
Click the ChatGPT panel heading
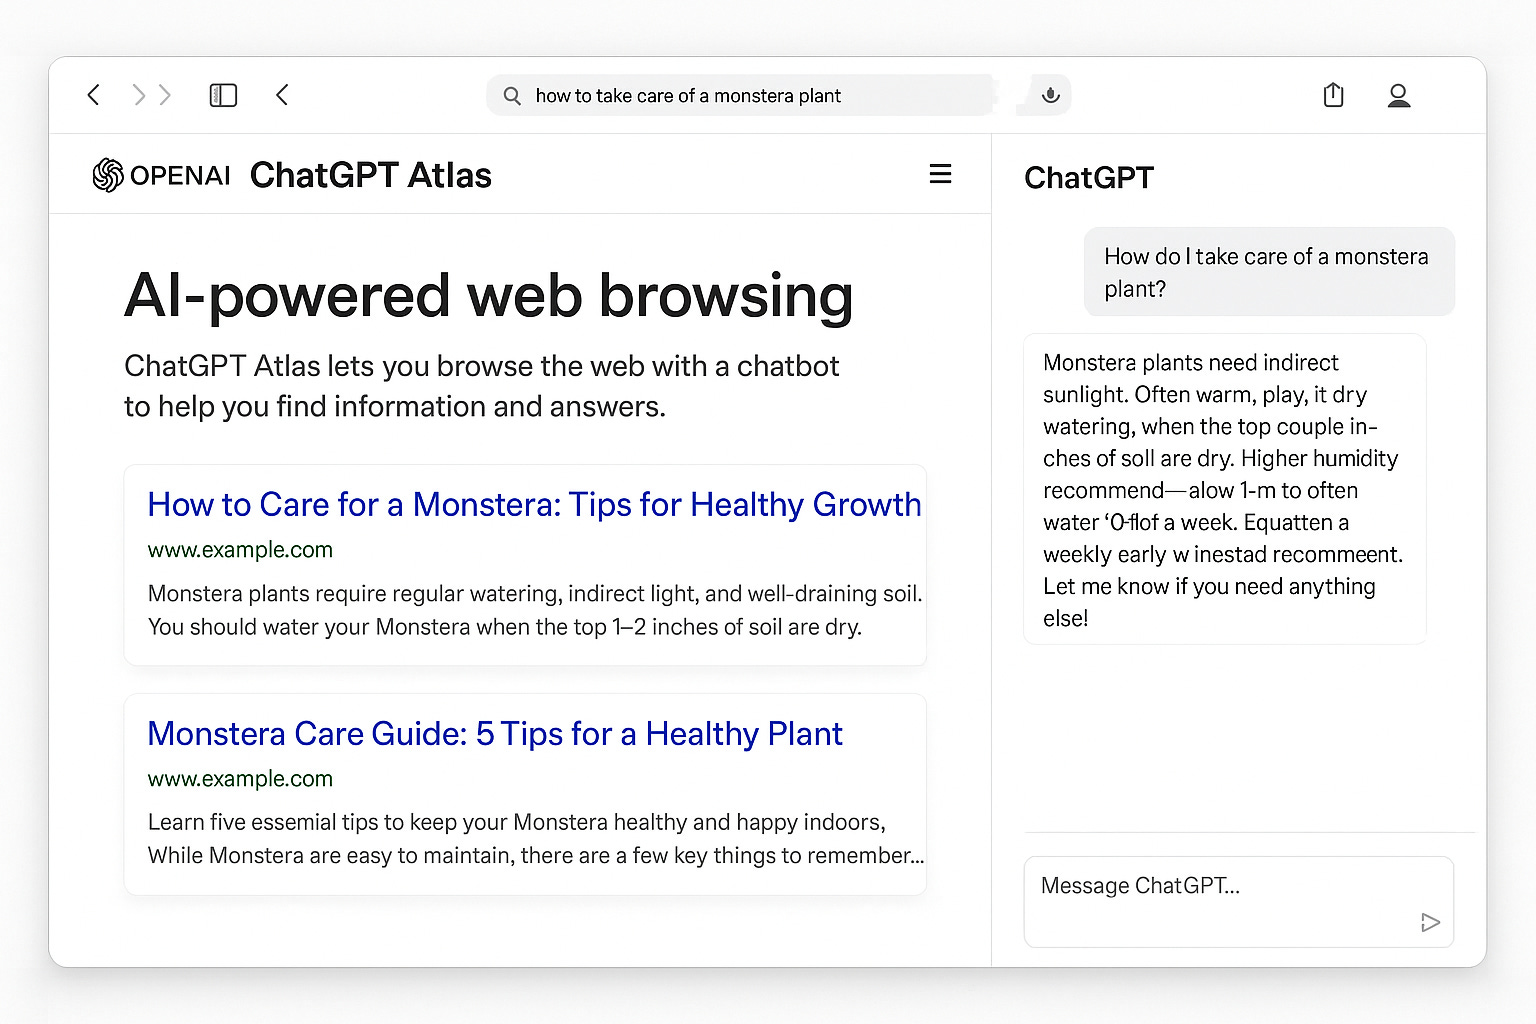tap(1089, 178)
